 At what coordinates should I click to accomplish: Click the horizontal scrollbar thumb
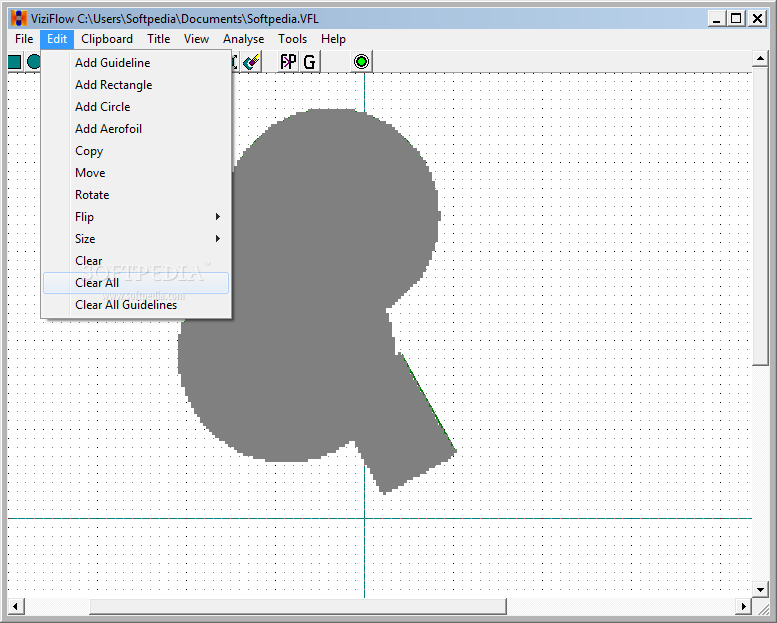click(298, 606)
